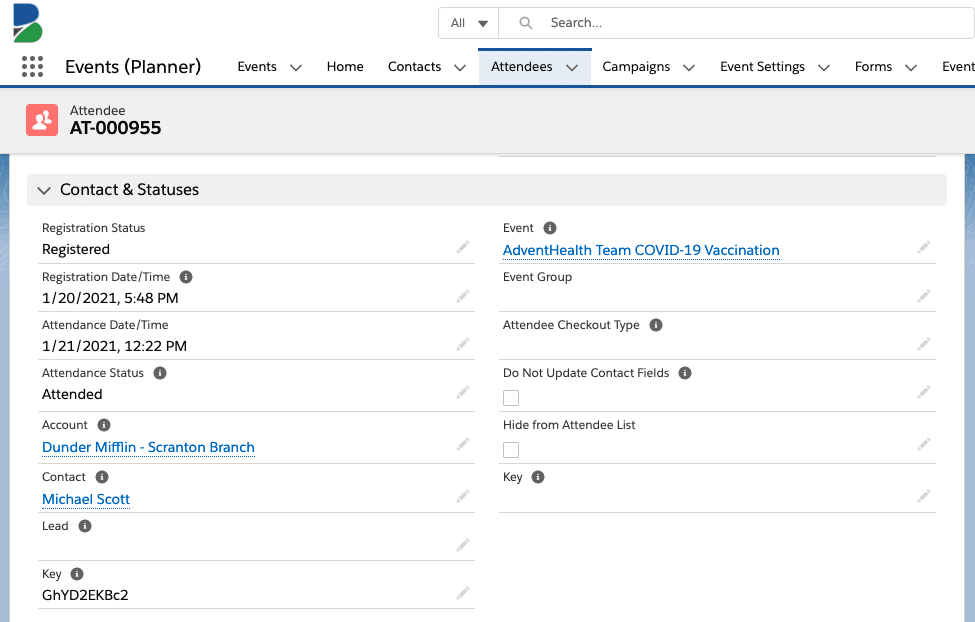This screenshot has height=622, width=975.
Task: Open the All search scope dropdown
Action: pyautogui.click(x=469, y=23)
